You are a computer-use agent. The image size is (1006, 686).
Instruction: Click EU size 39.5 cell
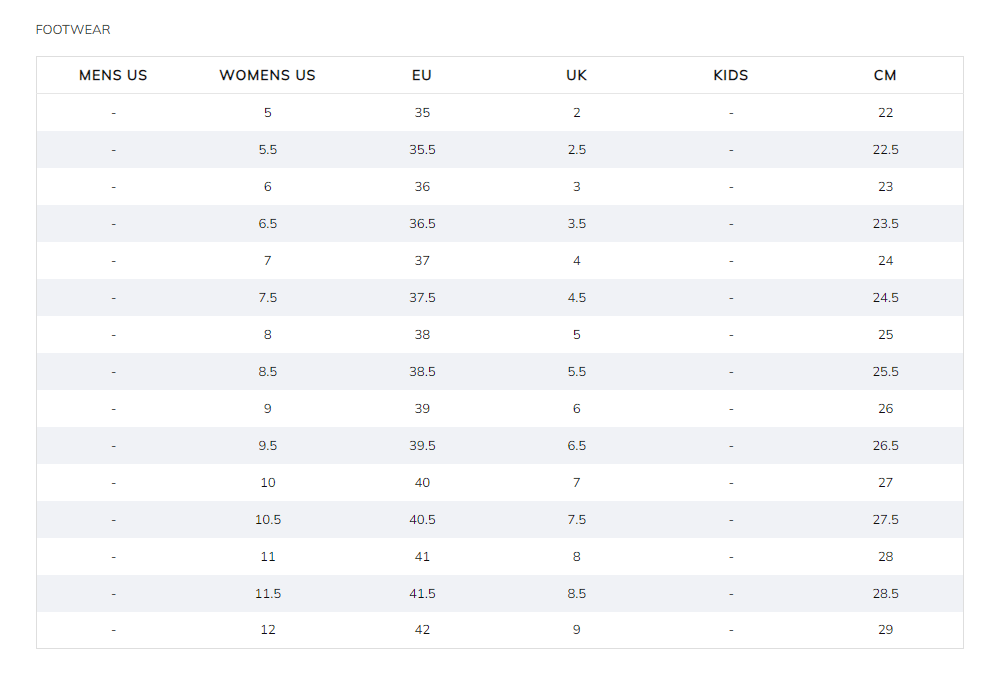coord(422,446)
